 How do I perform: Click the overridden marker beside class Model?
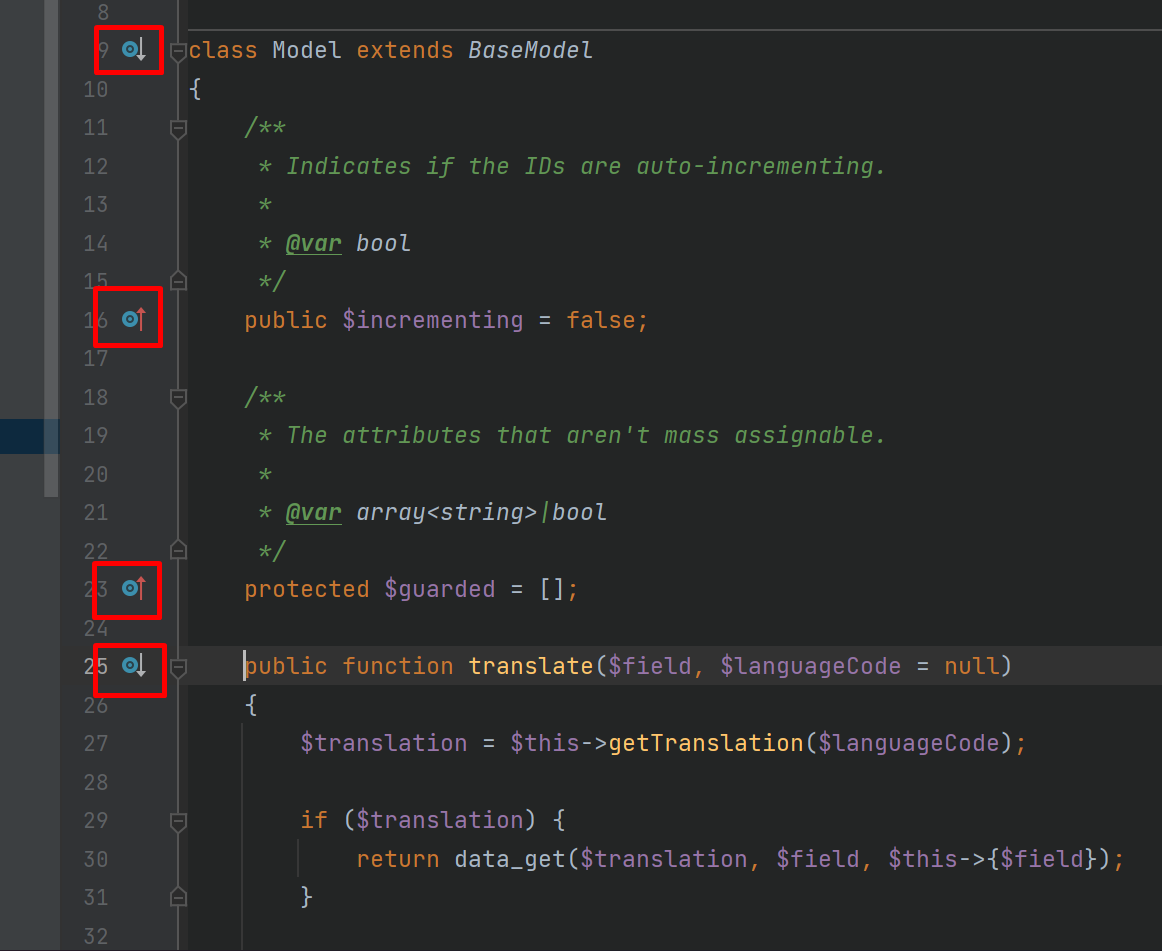[x=128, y=49]
